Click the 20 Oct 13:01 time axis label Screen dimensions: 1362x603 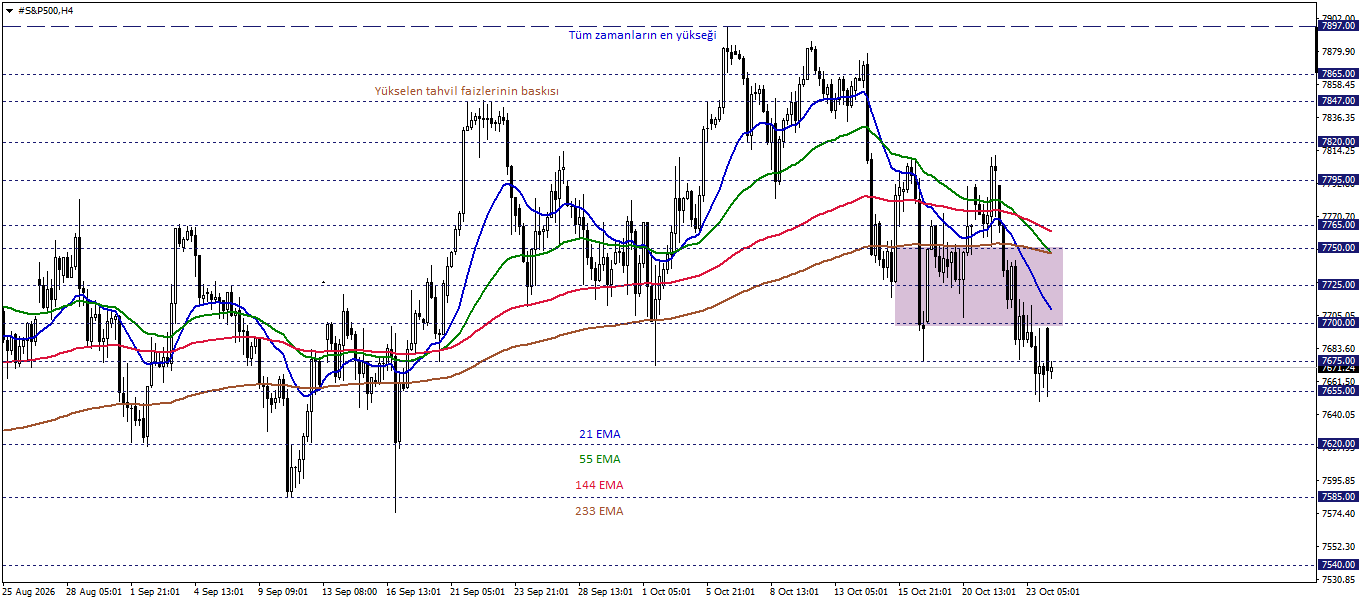click(x=990, y=592)
